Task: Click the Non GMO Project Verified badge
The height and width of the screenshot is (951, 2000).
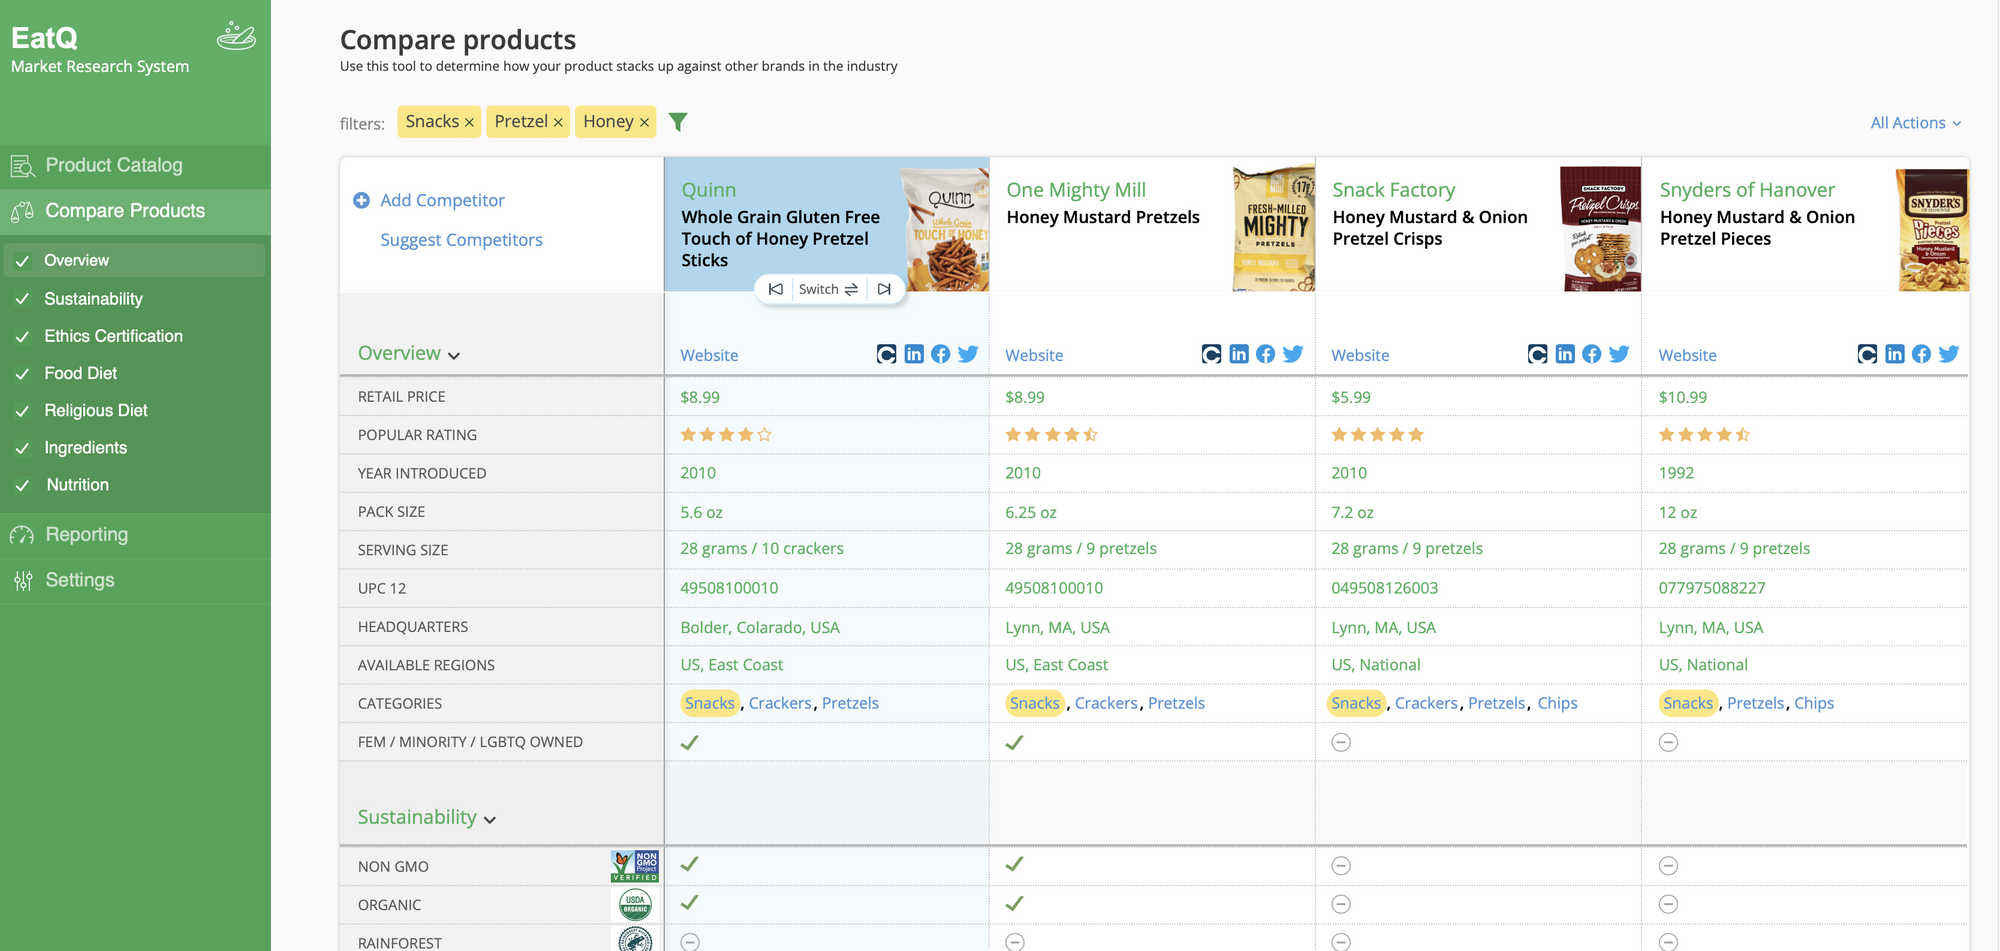Action: click(635, 866)
